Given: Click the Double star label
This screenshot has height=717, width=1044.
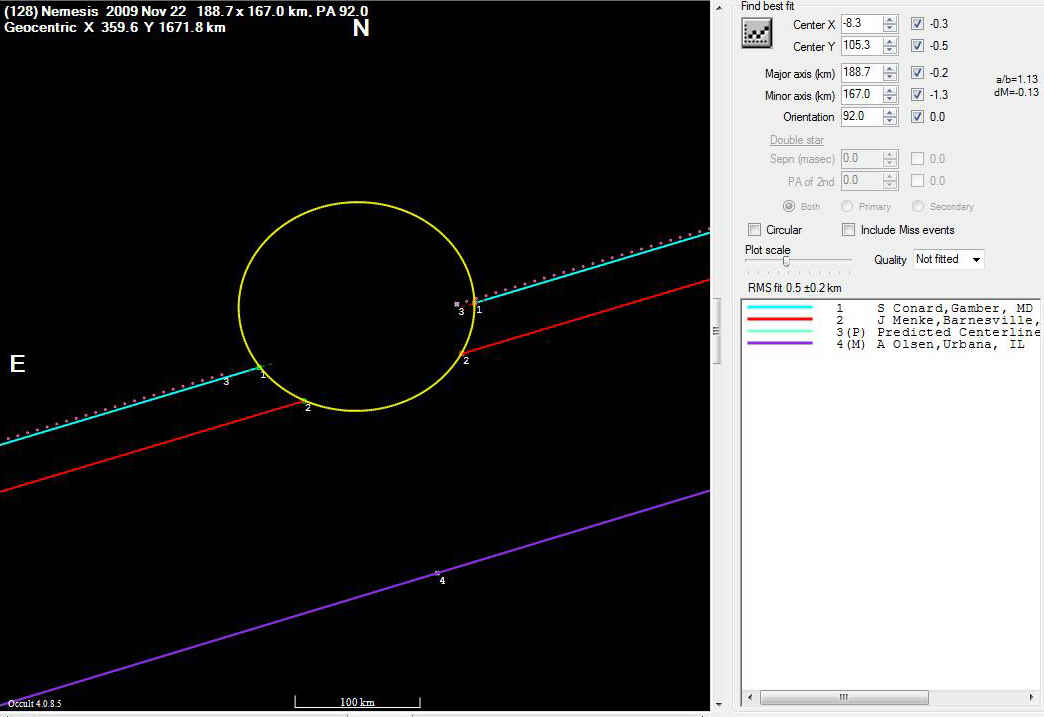Looking at the screenshot, I should pos(796,140).
